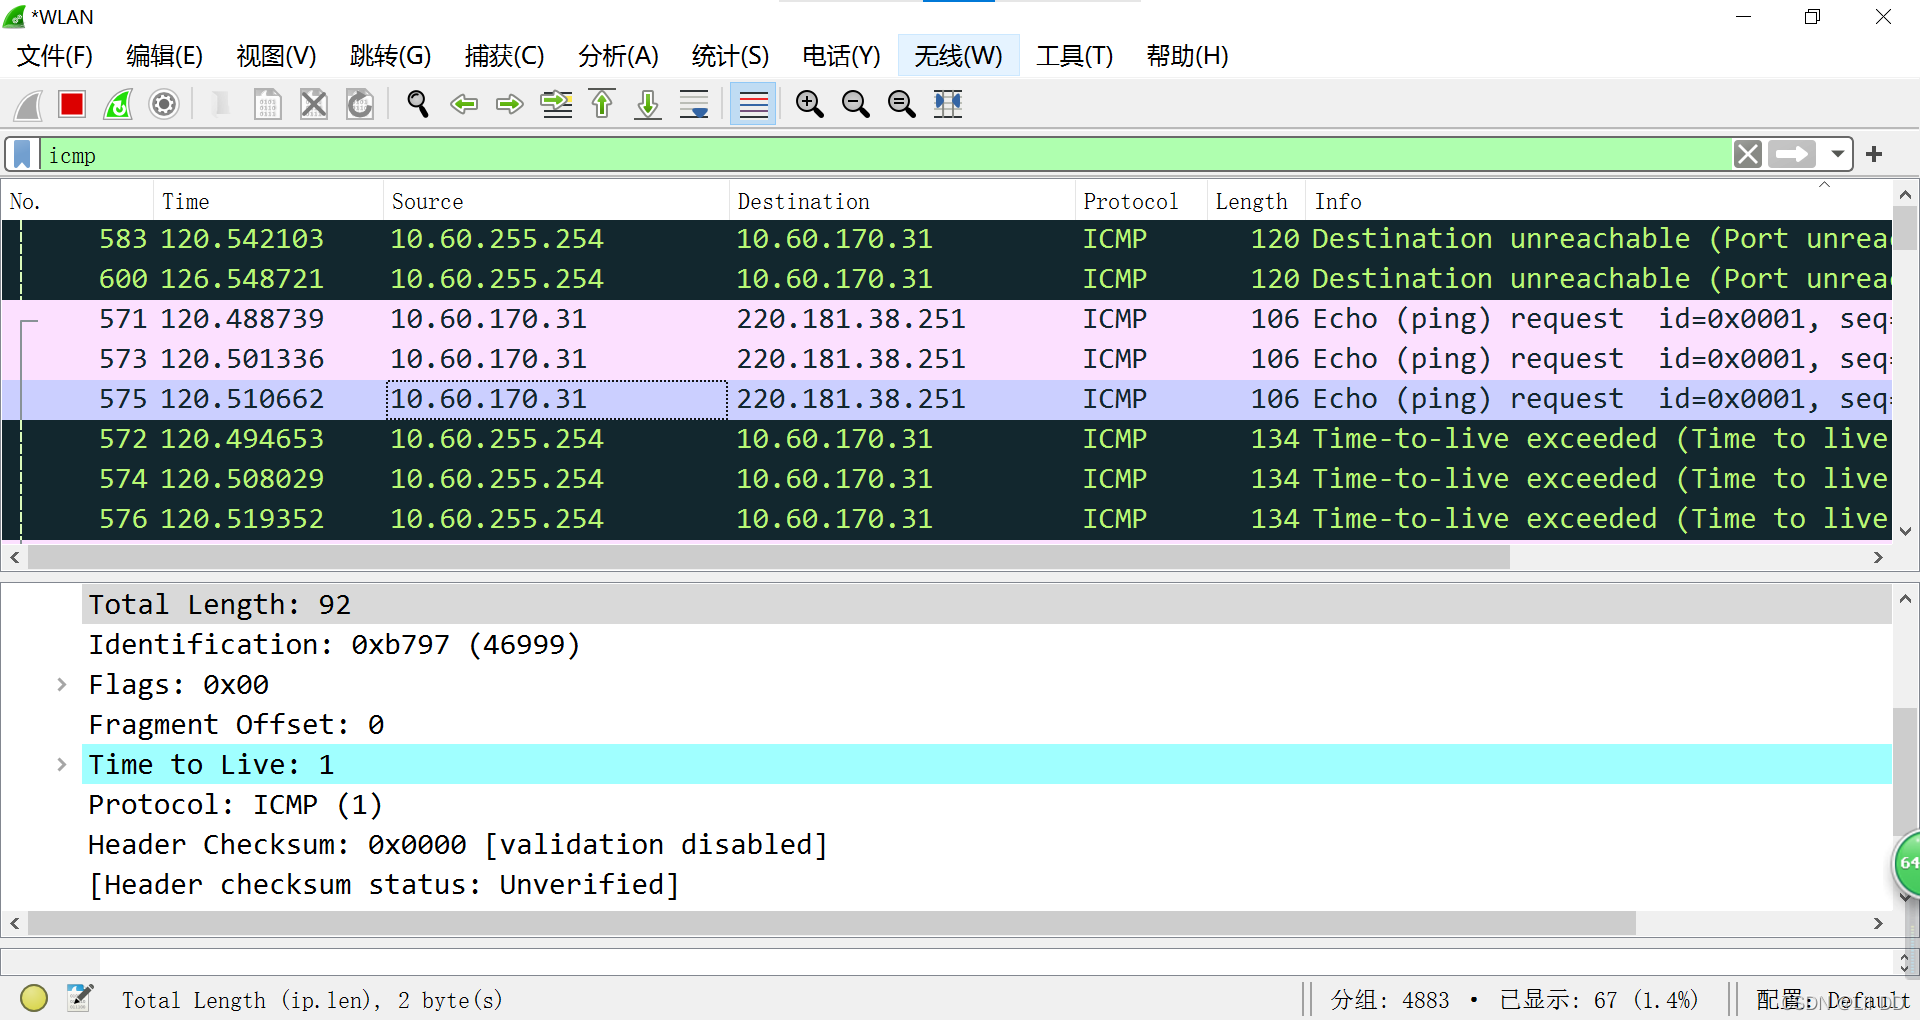The height and width of the screenshot is (1020, 1920).
Task: Go back to previous packet arrow
Action: pos(464,104)
